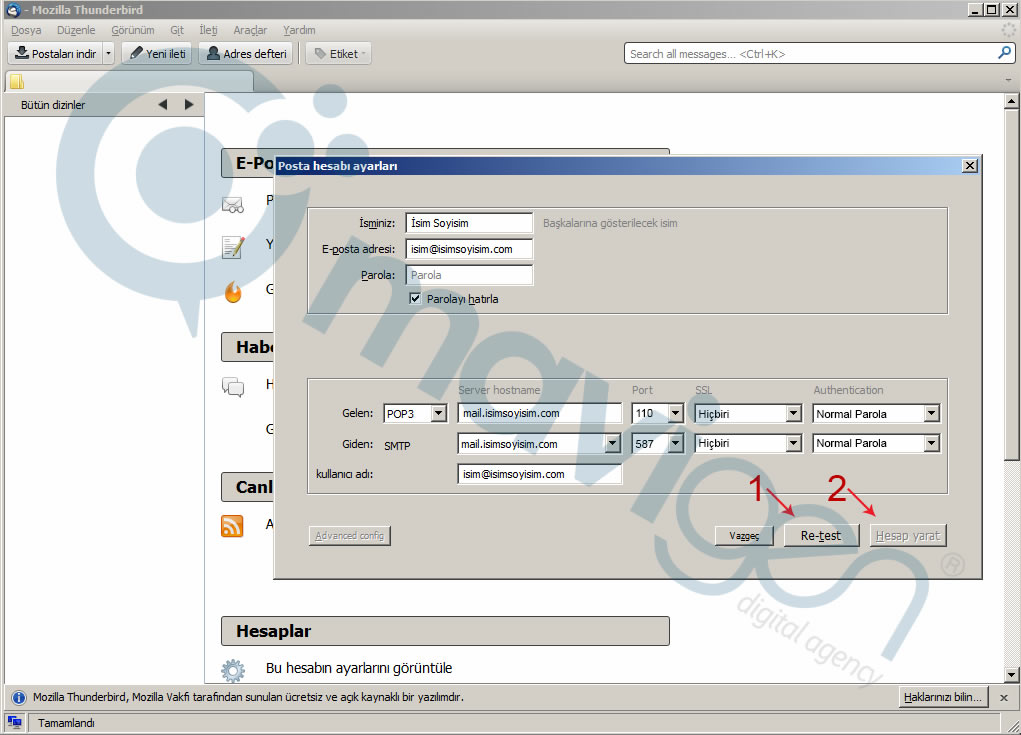Image resolution: width=1021 pixels, height=735 pixels.
Task: Open the Giden server hostname combo box
Action: (x=539, y=444)
